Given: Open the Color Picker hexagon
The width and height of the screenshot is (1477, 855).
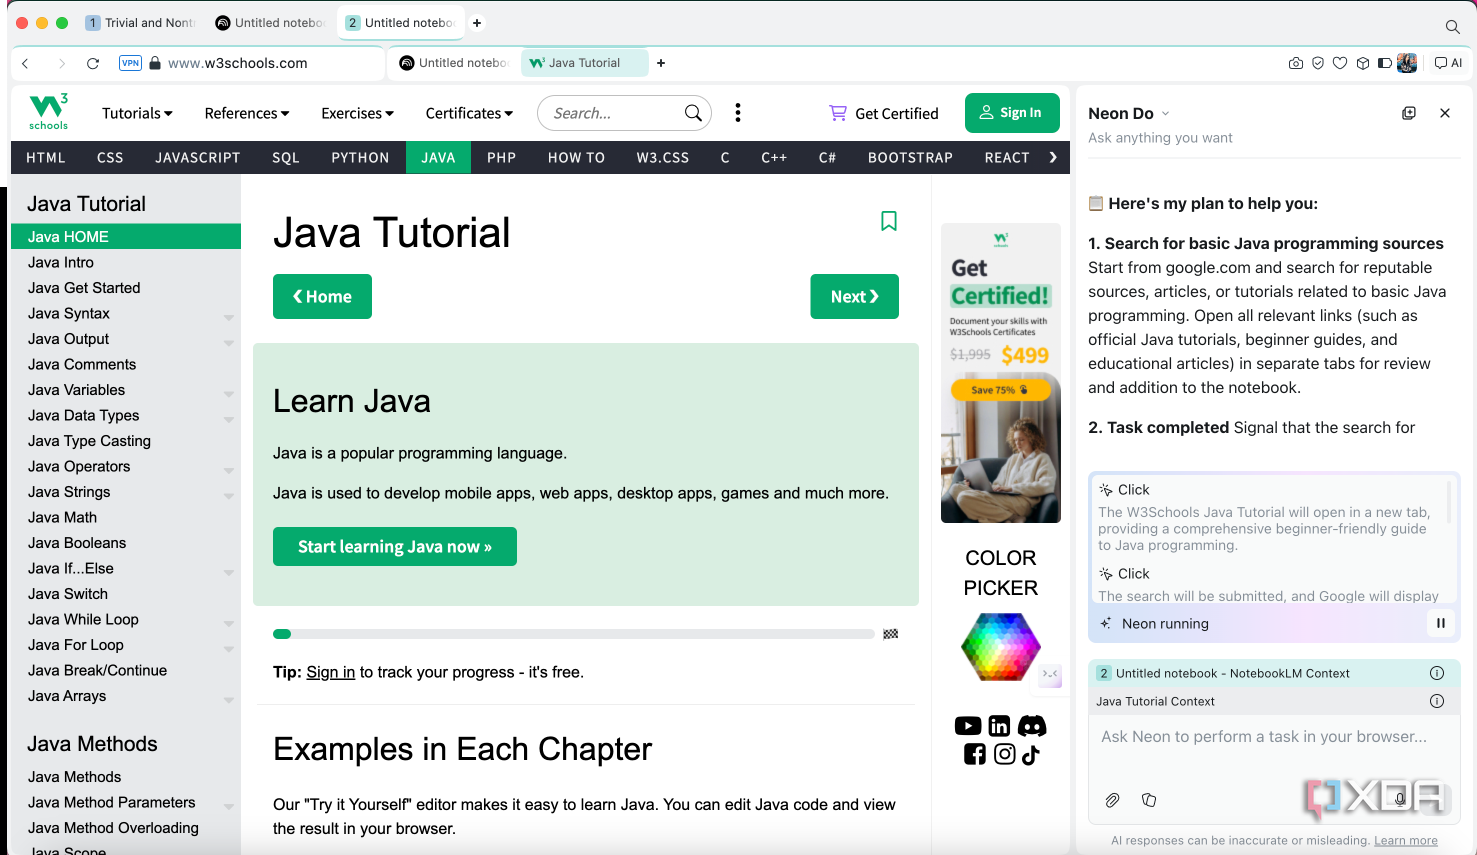Looking at the screenshot, I should tap(1001, 646).
